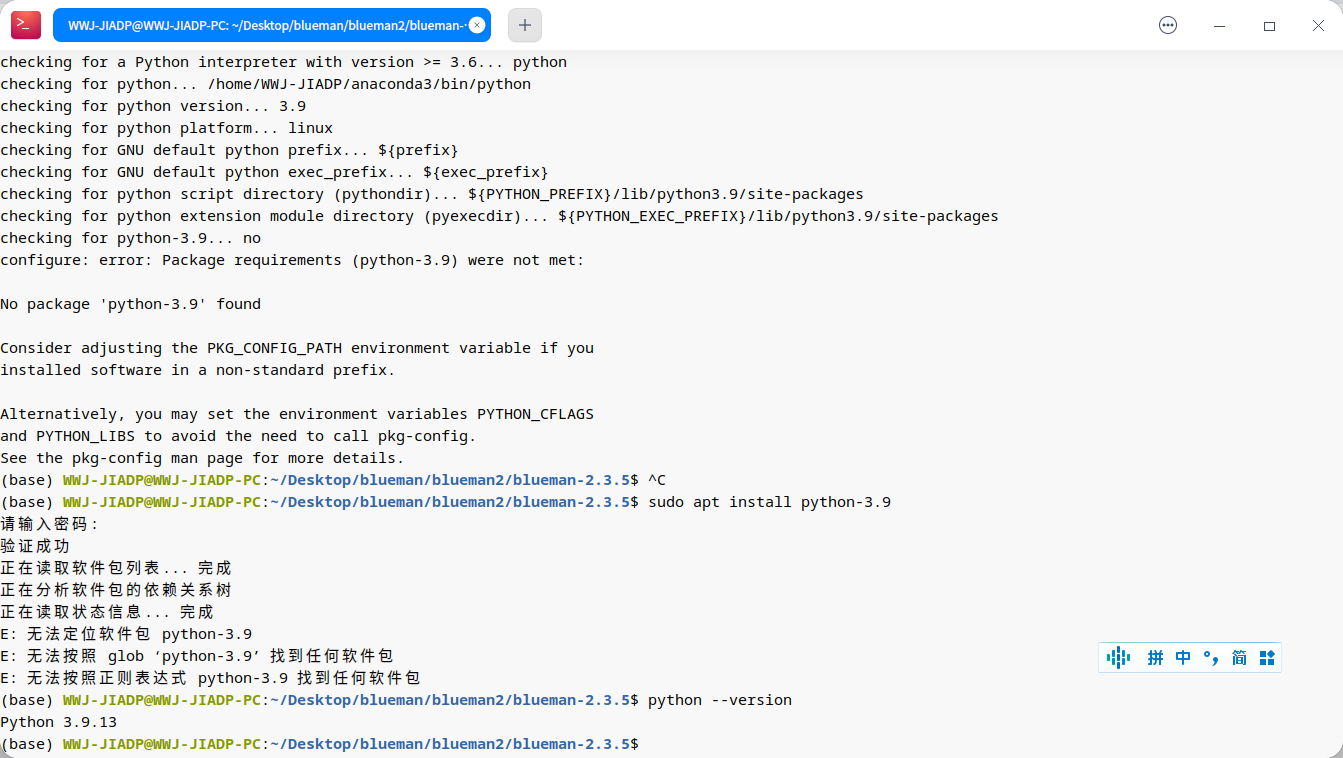This screenshot has width=1343, height=758.
Task: Minimize the terminal window
Action: (x=1219, y=26)
